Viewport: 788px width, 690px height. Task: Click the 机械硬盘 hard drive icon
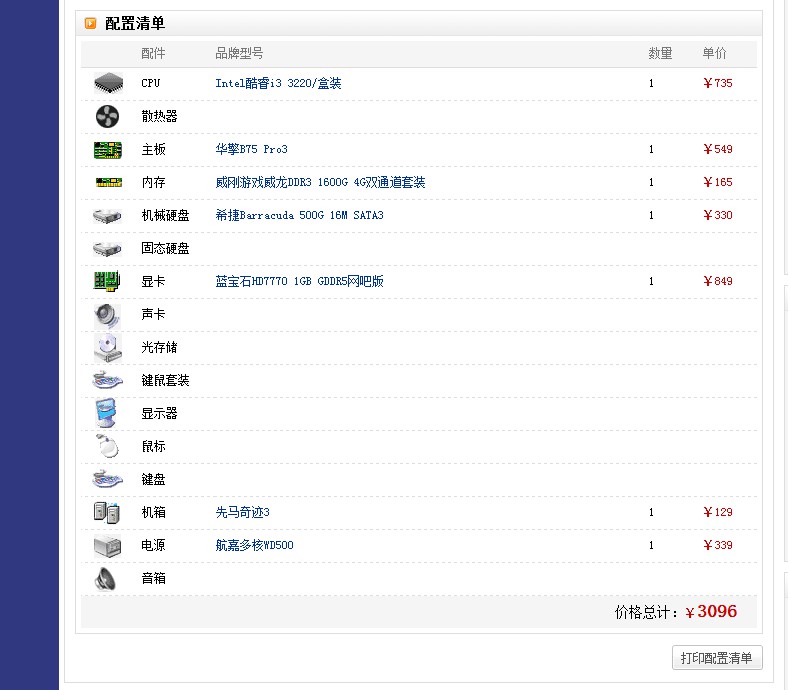(107, 216)
